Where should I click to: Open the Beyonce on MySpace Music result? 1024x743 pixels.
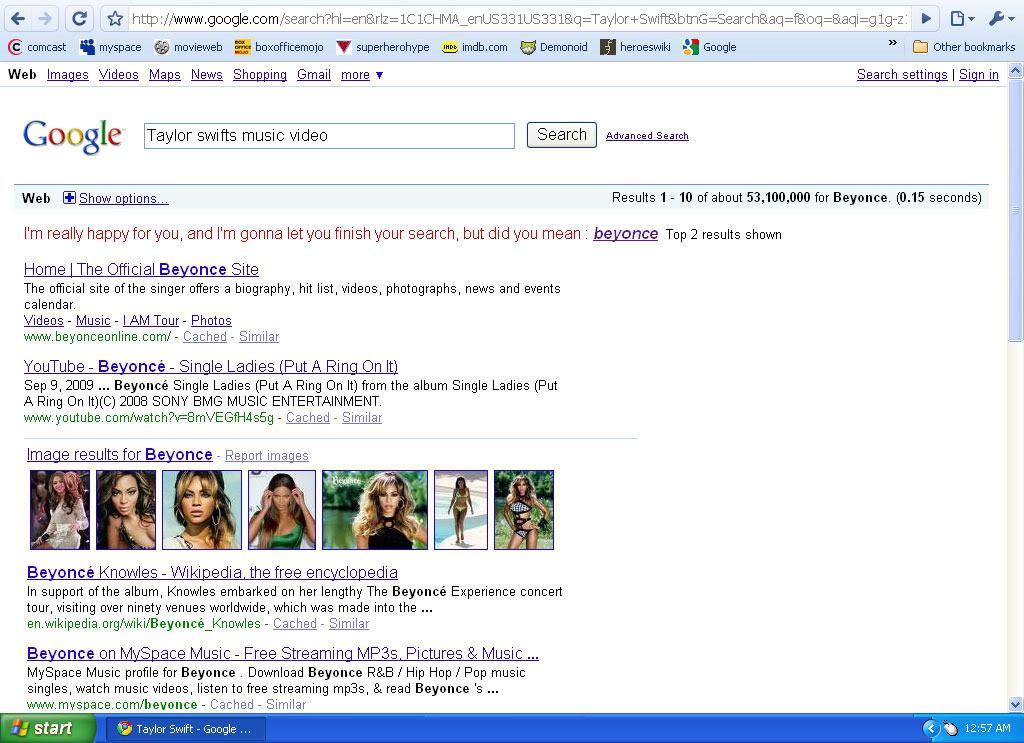(283, 653)
